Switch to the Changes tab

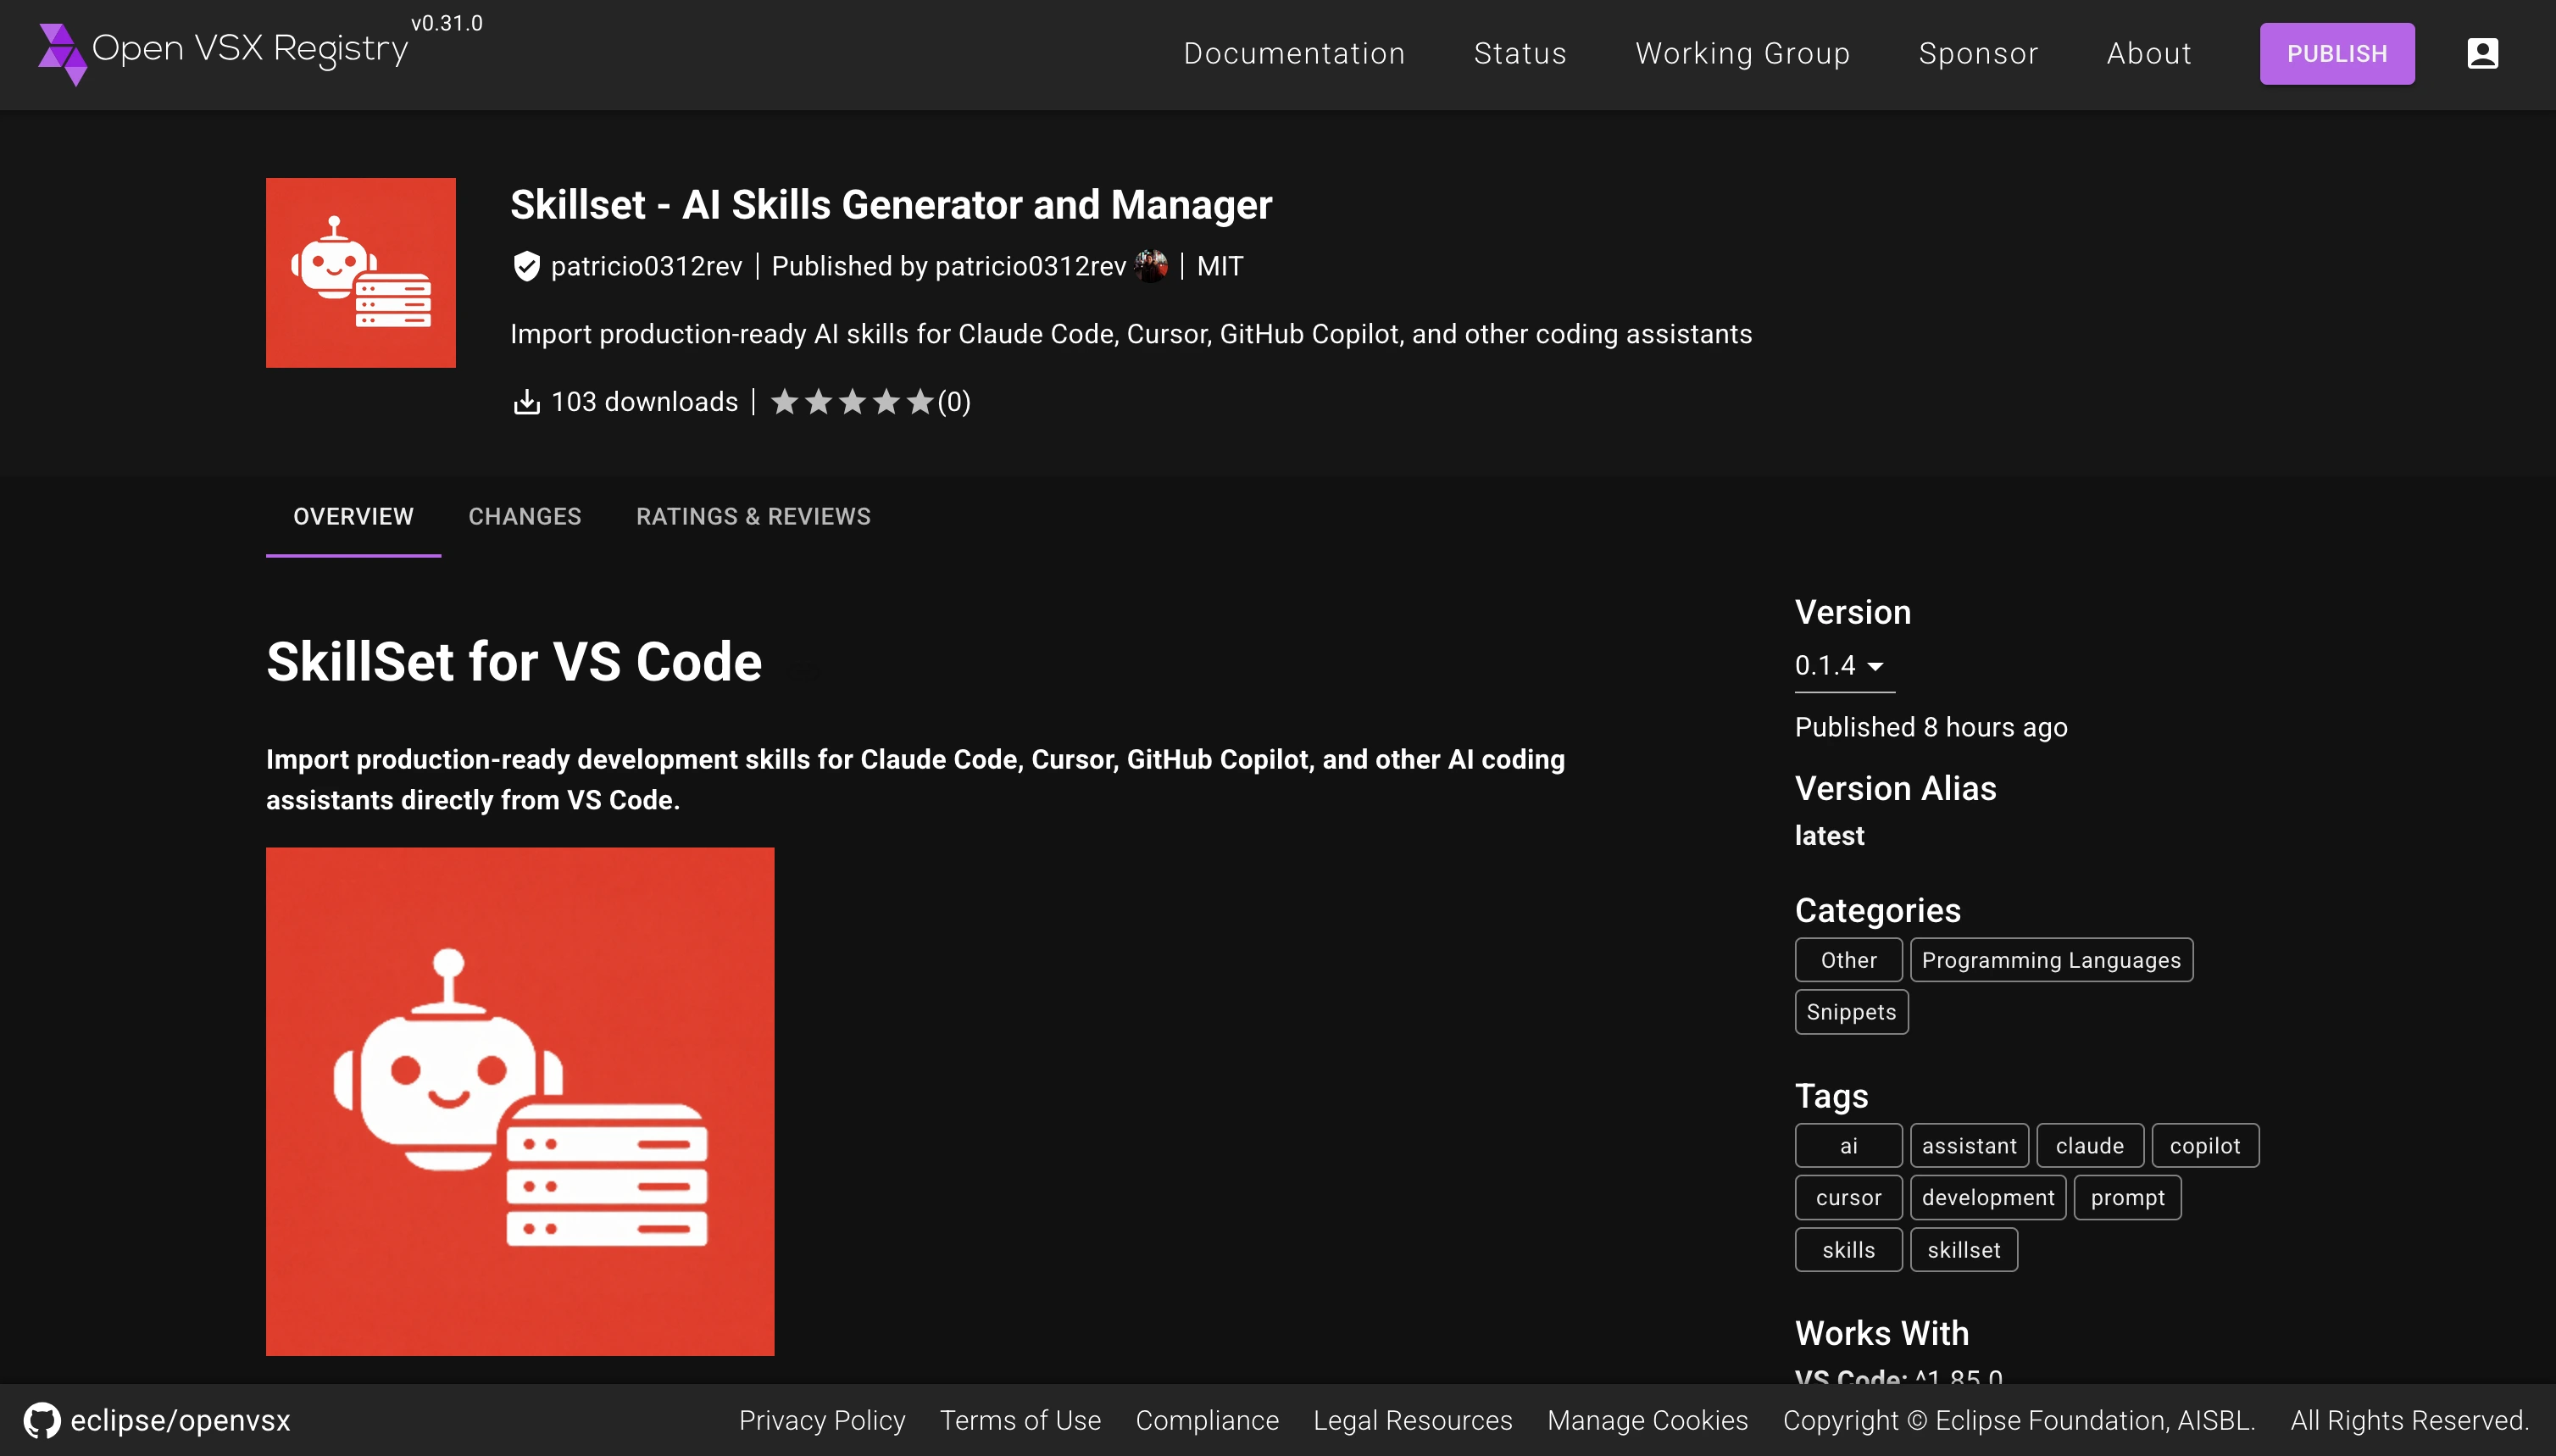525,516
